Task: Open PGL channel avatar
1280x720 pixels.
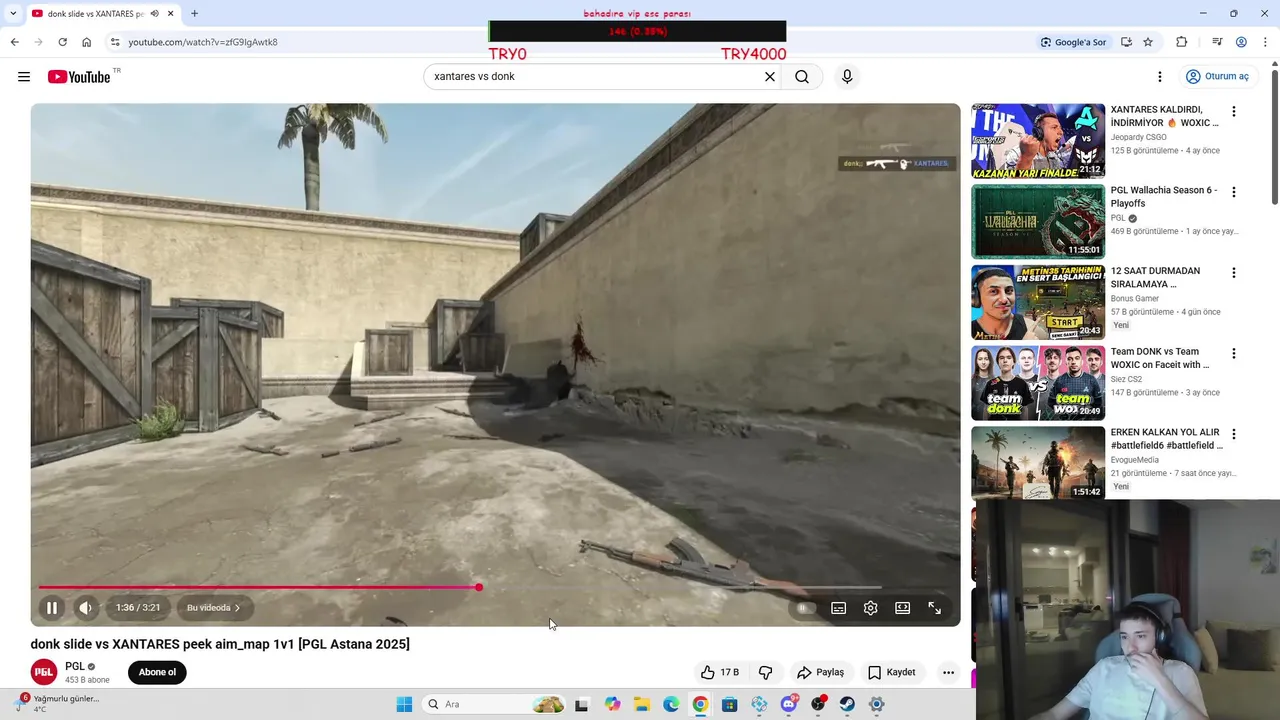Action: point(44,672)
